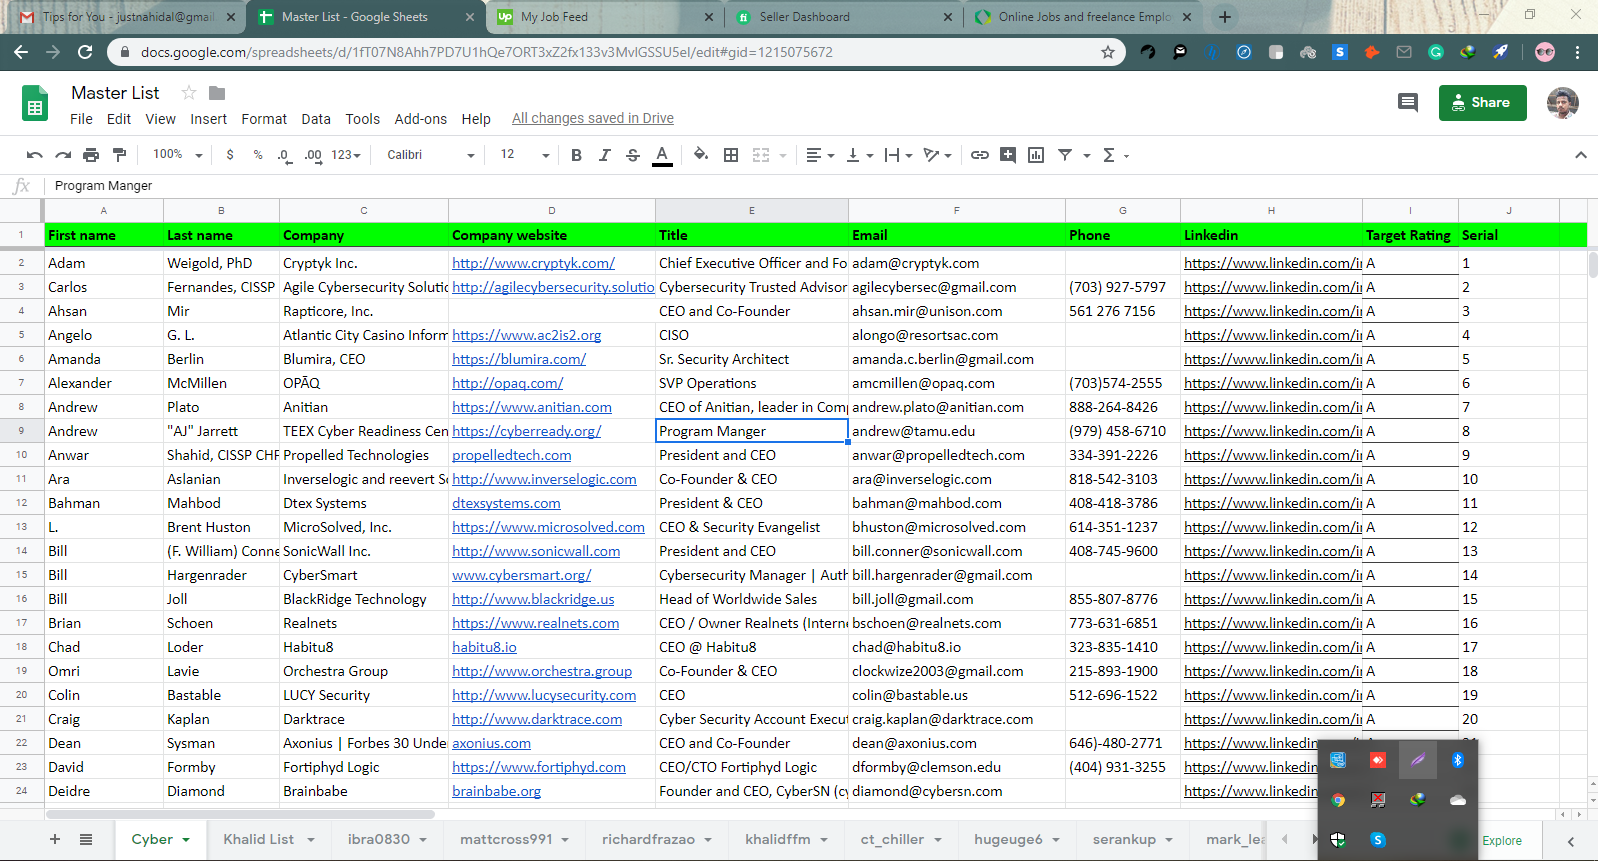Toggle bold formatting
Viewport: 1598px width, 861px height.
click(576, 155)
